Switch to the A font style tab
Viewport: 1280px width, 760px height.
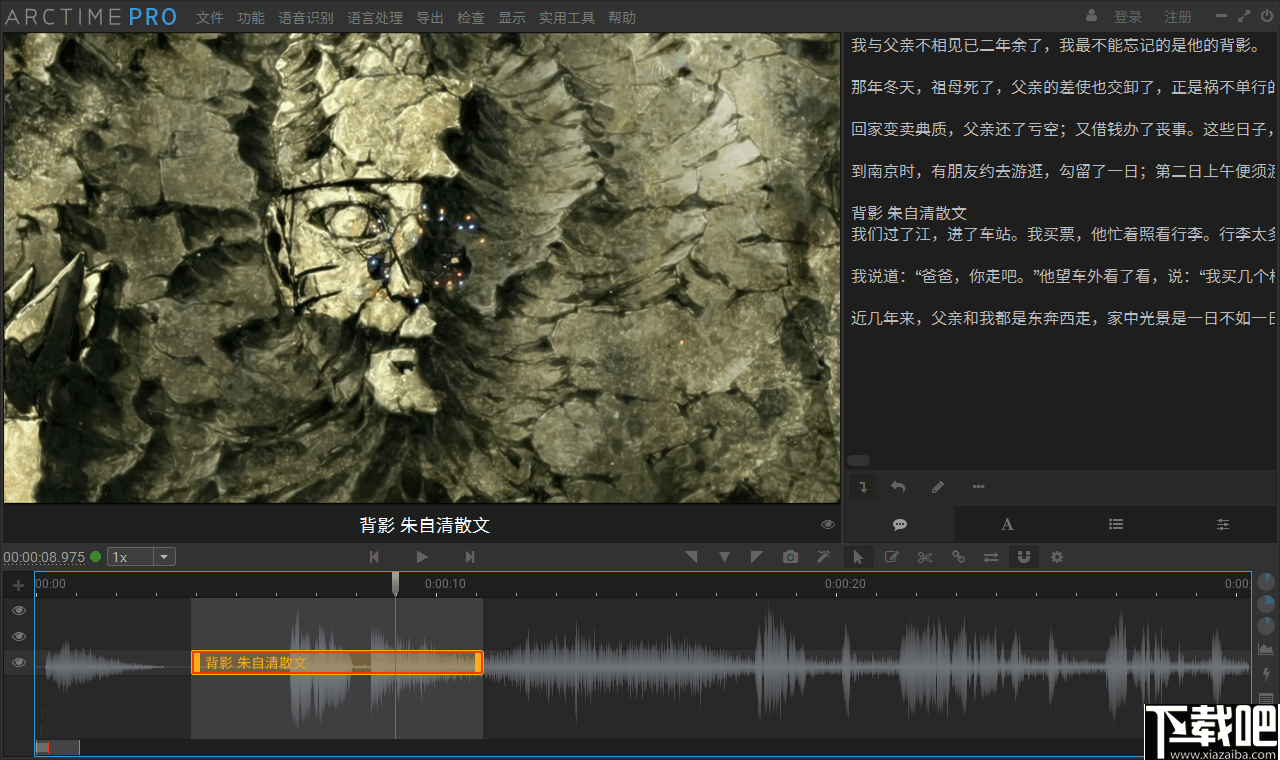(x=1007, y=524)
